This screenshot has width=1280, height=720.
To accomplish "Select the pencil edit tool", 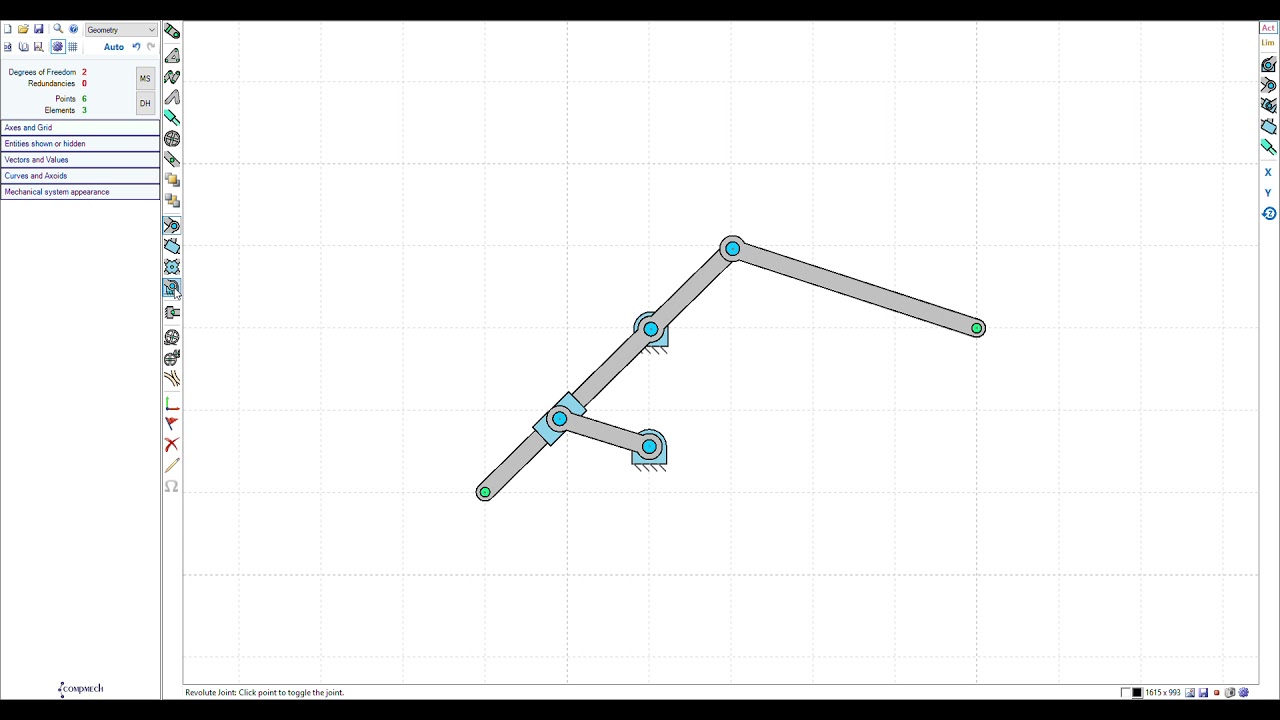I will pos(172,466).
